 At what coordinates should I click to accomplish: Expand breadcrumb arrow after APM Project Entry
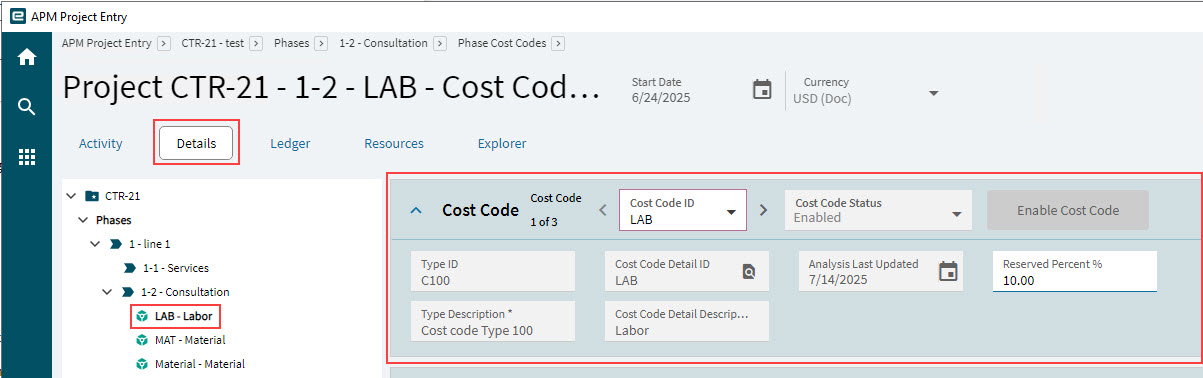click(x=163, y=43)
